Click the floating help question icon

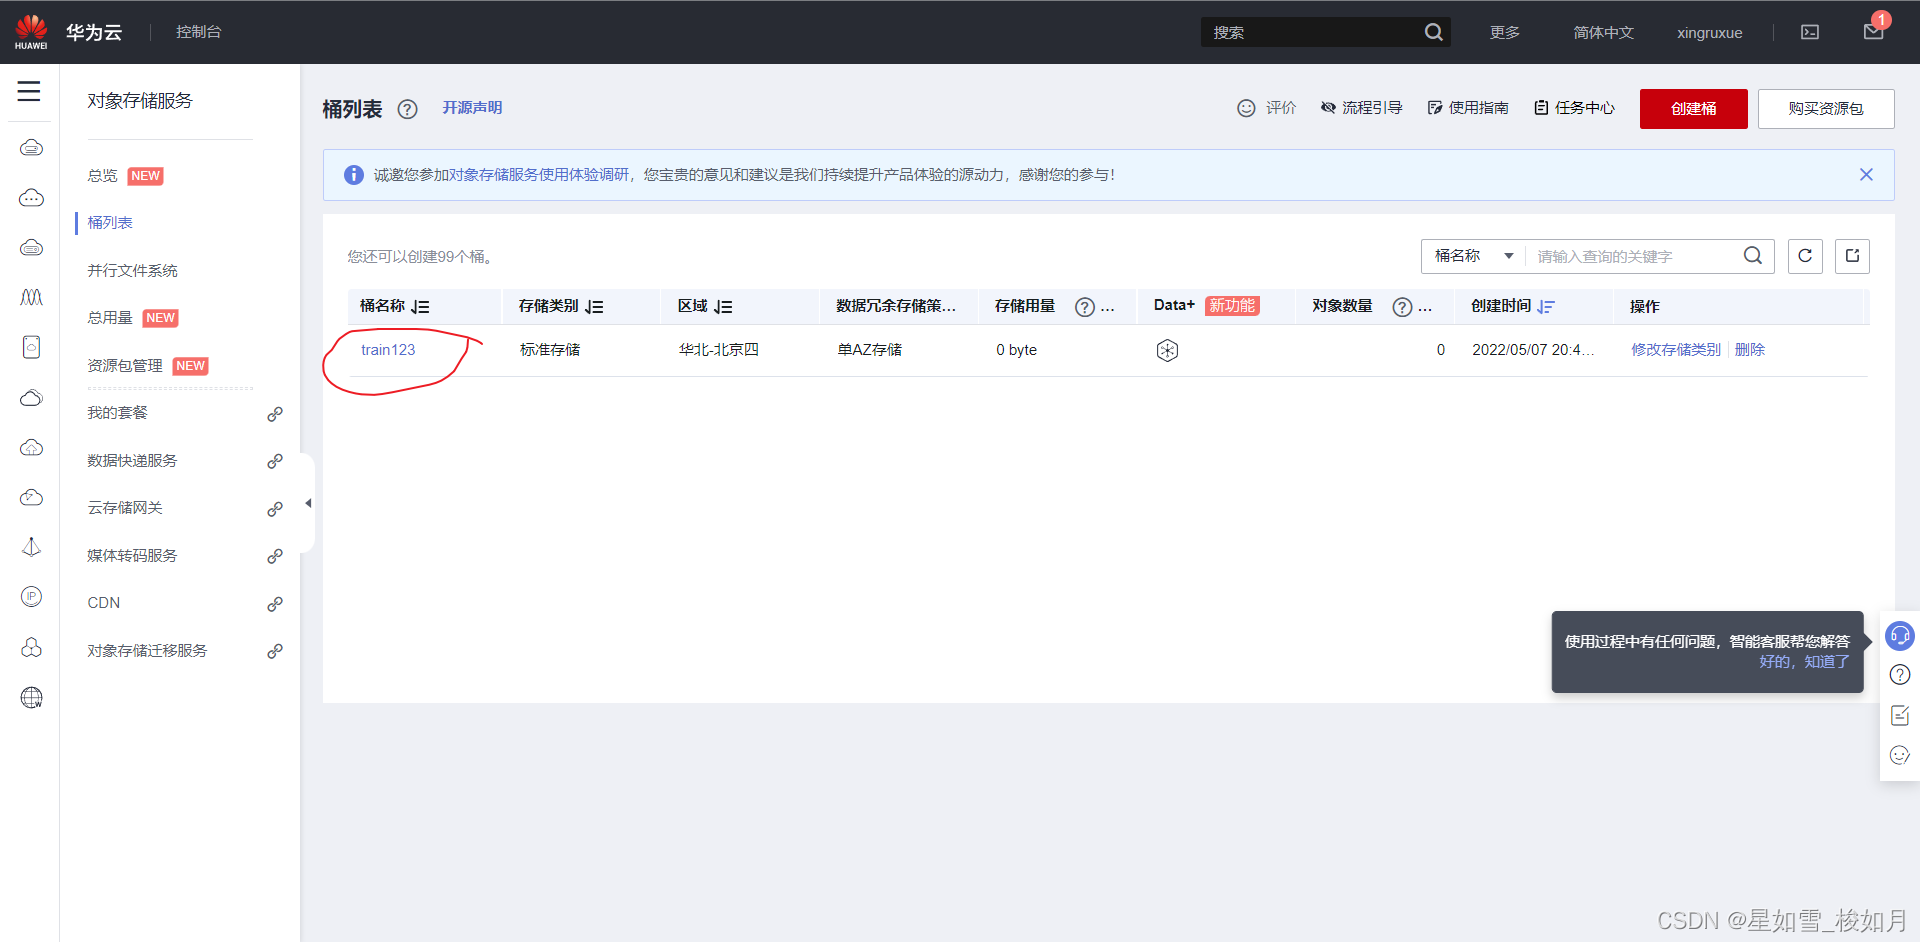click(x=1900, y=675)
